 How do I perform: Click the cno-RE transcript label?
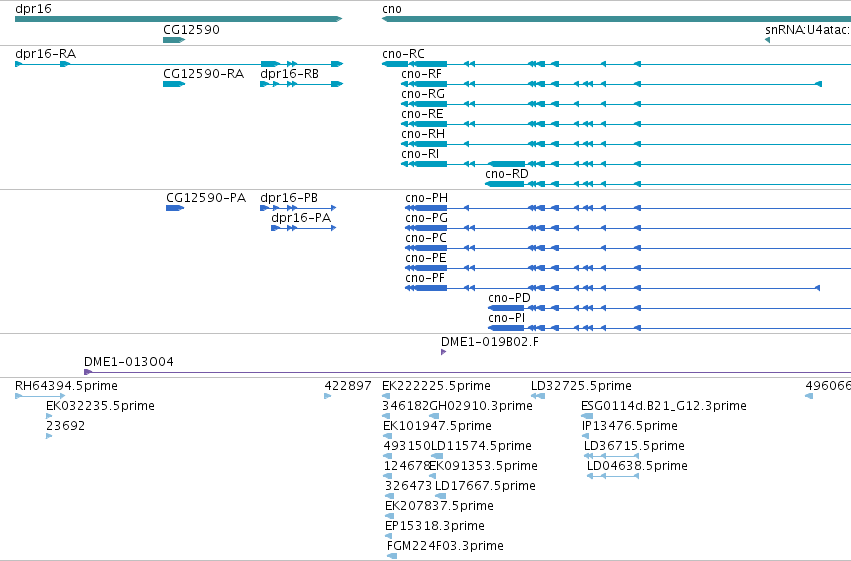point(422,114)
